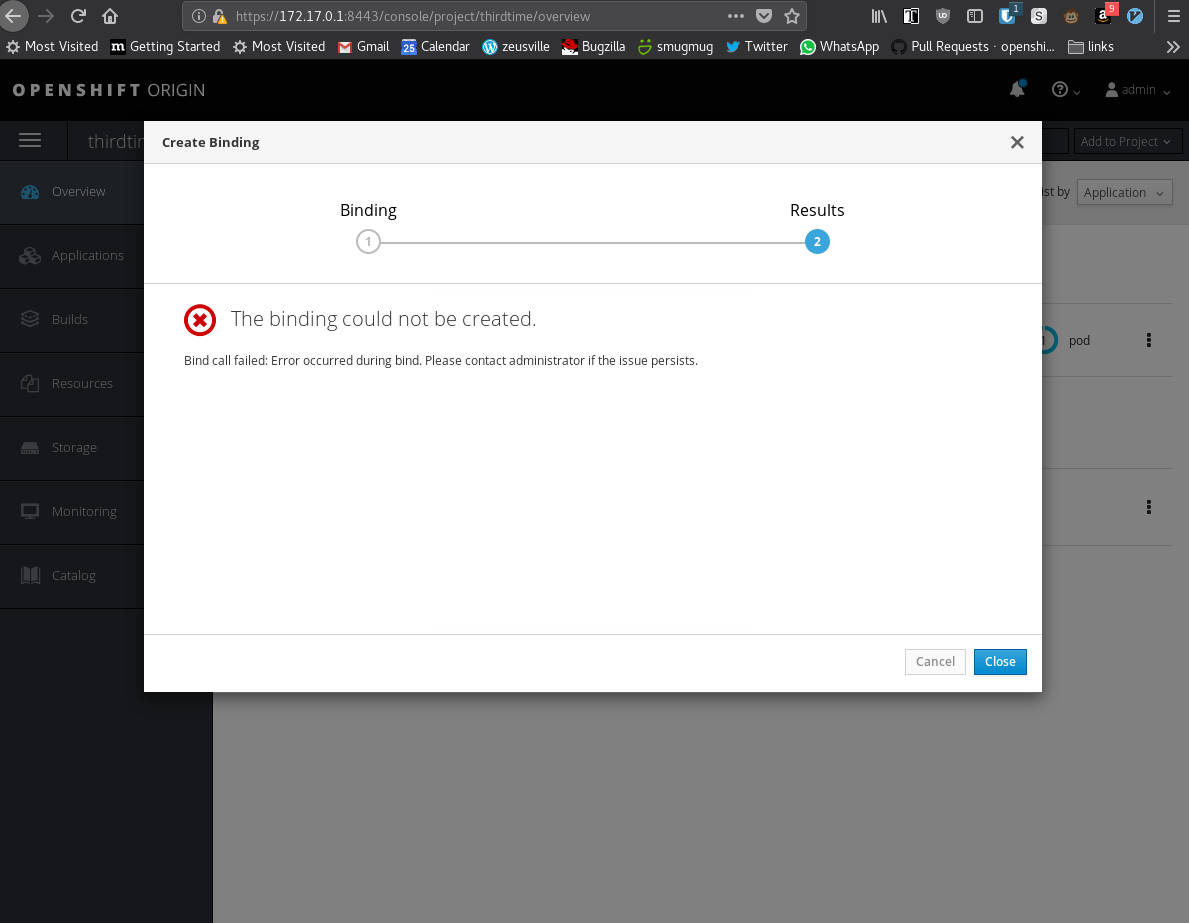The width and height of the screenshot is (1189, 923).
Task: Open Bugzilla bookmark
Action: [593, 47]
